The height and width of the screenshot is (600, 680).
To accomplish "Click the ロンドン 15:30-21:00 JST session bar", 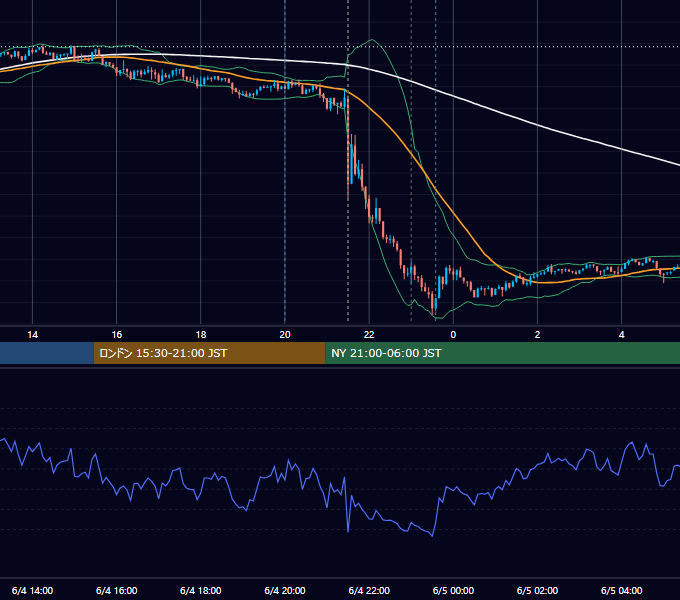I will pyautogui.click(x=209, y=353).
